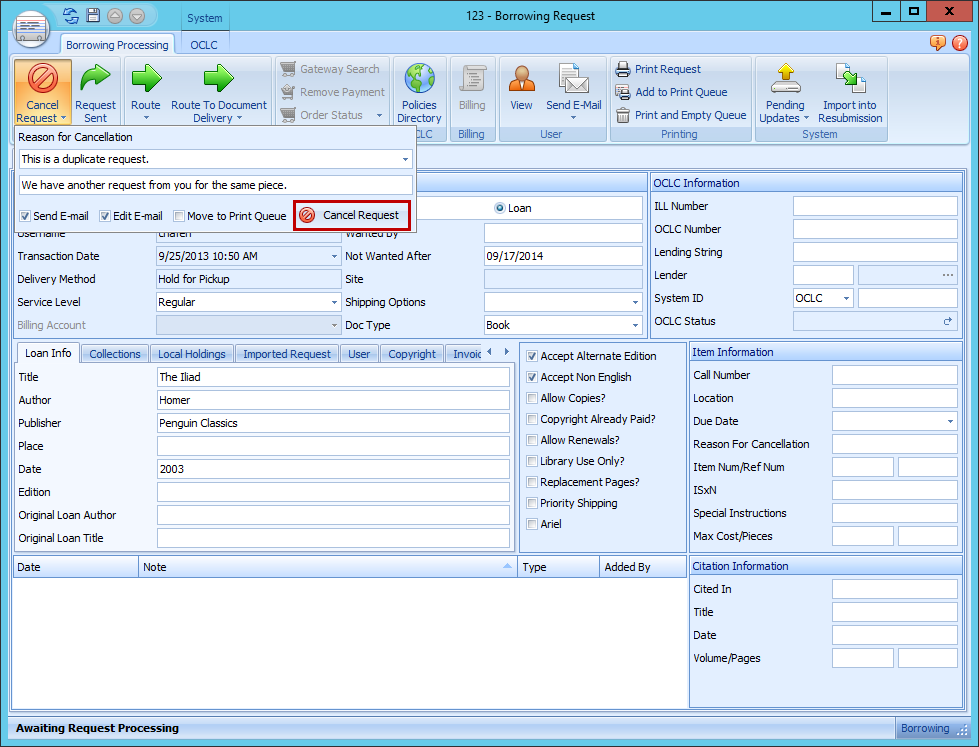Image resolution: width=979 pixels, height=747 pixels.
Task: Open the Reason for Cancellation dropdown
Action: click(407, 158)
